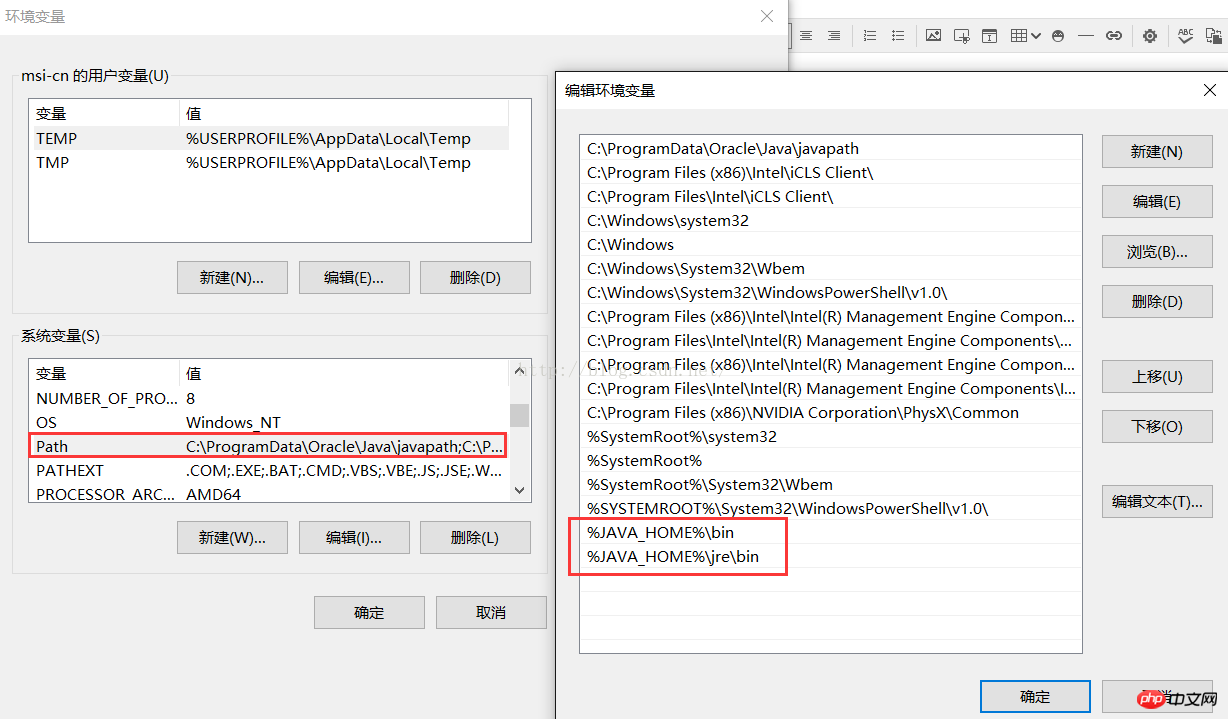Click 上移(U) move up button
This screenshot has width=1228, height=719.
[x=1157, y=377]
